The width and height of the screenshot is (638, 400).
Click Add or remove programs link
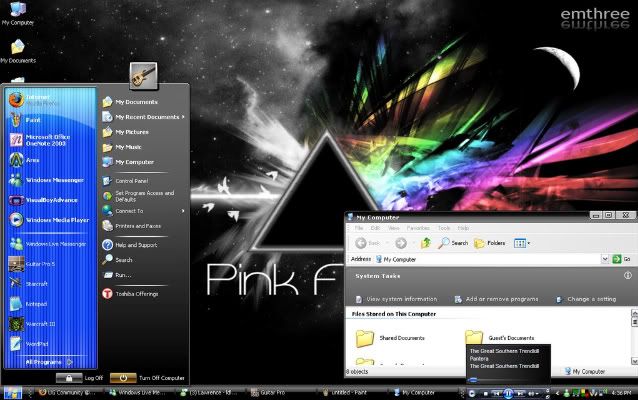coord(496,299)
